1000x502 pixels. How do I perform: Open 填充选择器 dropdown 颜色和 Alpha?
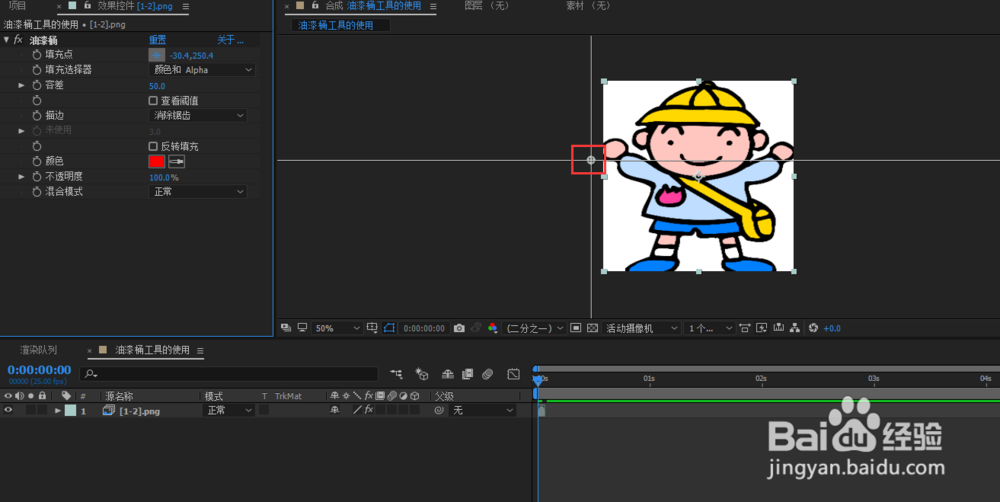[x=202, y=70]
